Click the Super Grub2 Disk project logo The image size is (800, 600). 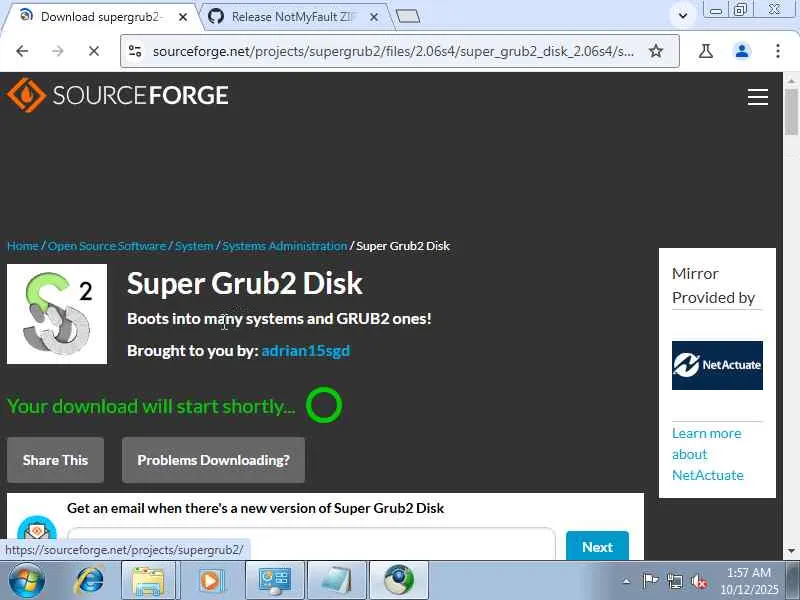(x=57, y=314)
